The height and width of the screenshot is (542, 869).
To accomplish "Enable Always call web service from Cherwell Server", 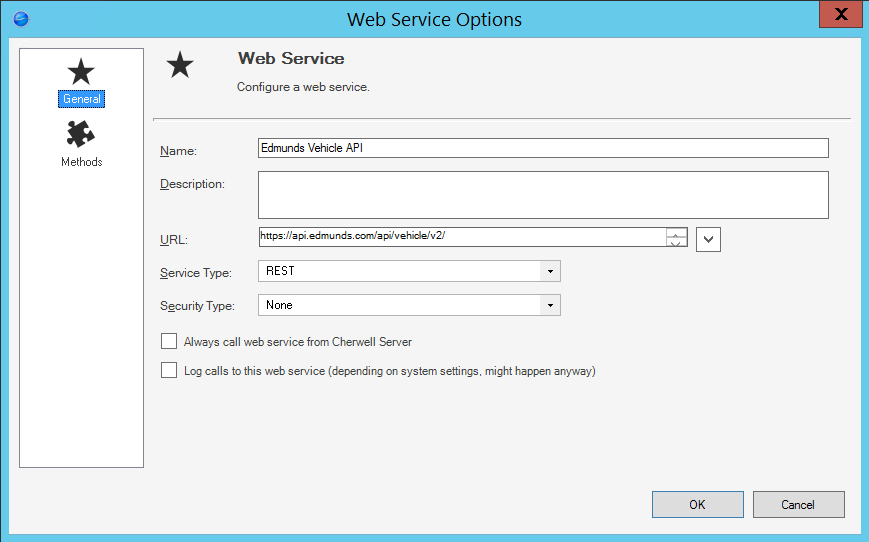I will (169, 341).
